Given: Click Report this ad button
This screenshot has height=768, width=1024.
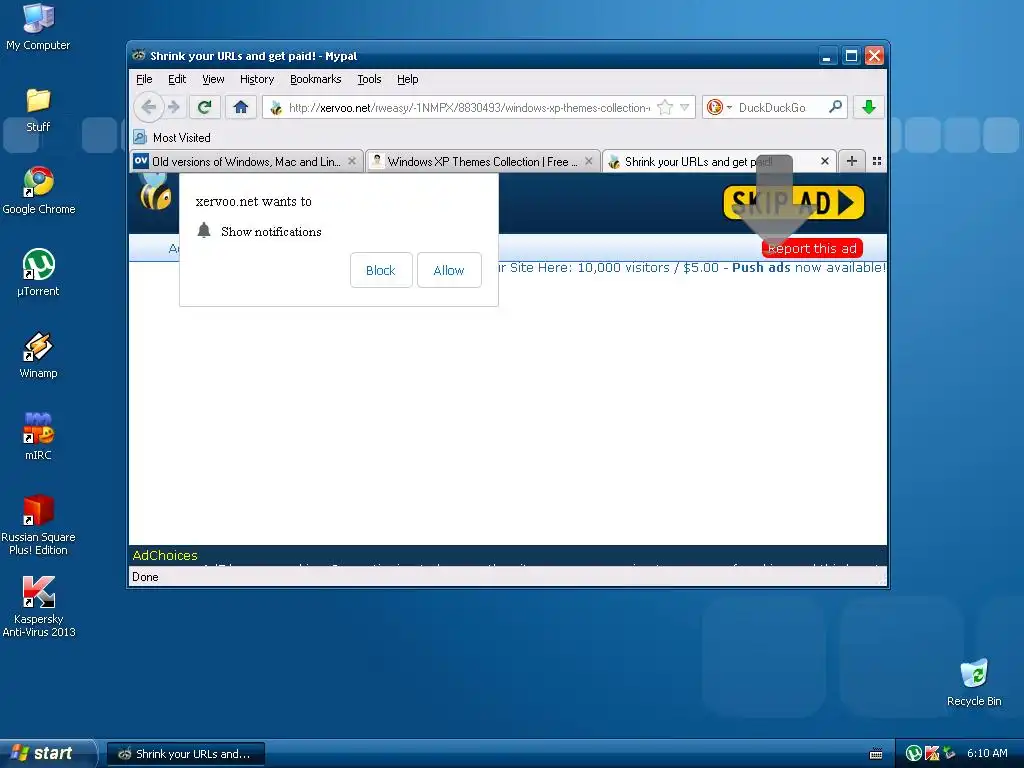Looking at the screenshot, I should 812,248.
